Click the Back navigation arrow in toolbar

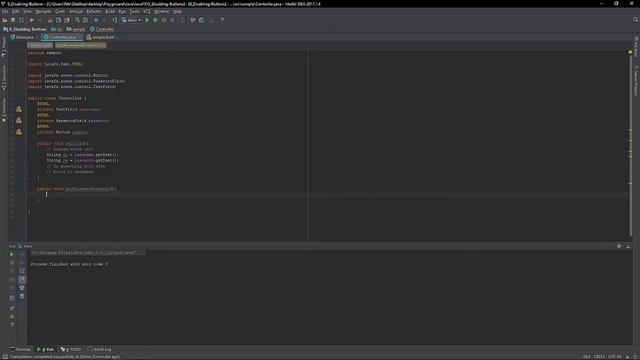pos(96,20)
